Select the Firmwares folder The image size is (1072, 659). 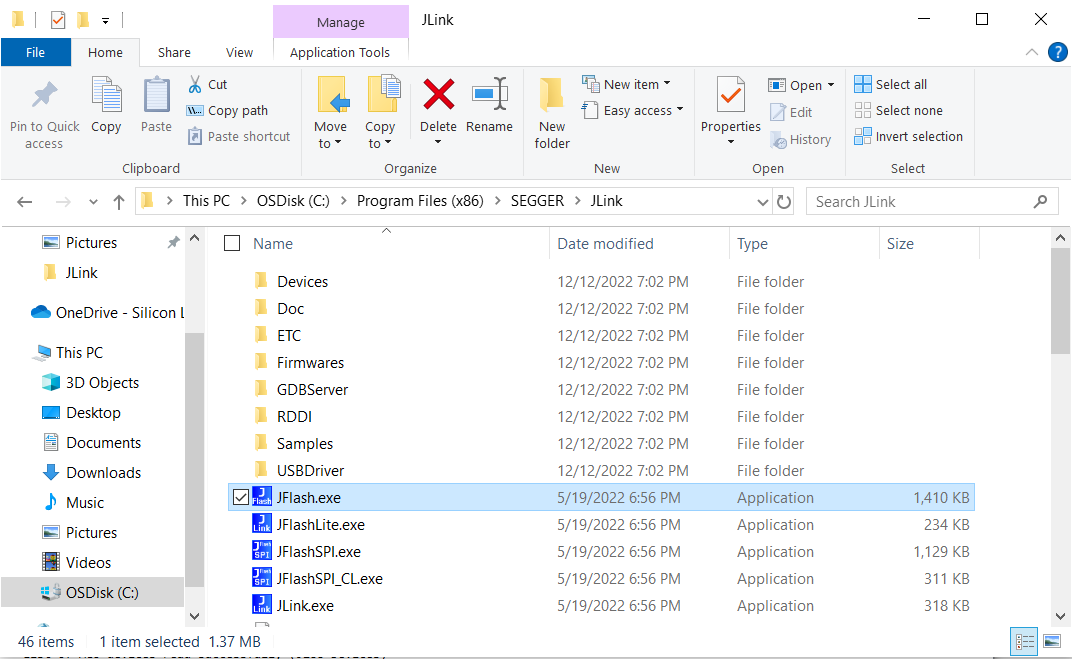pyautogui.click(x=310, y=362)
